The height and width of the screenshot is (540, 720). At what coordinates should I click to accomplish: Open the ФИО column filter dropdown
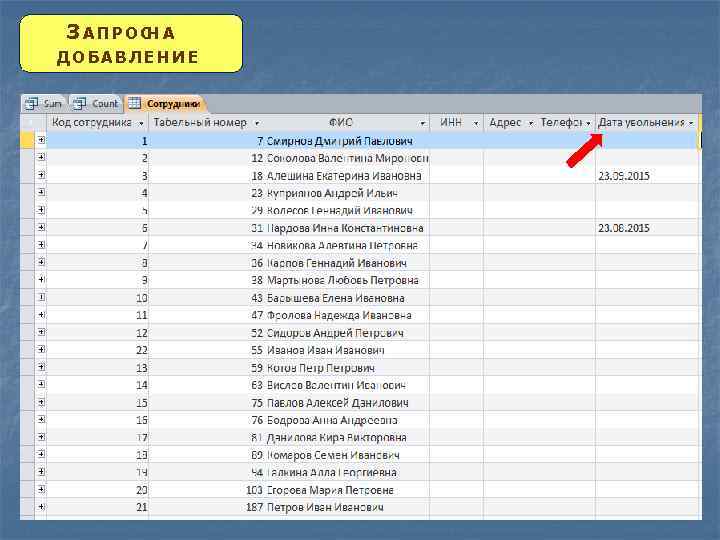(422, 123)
